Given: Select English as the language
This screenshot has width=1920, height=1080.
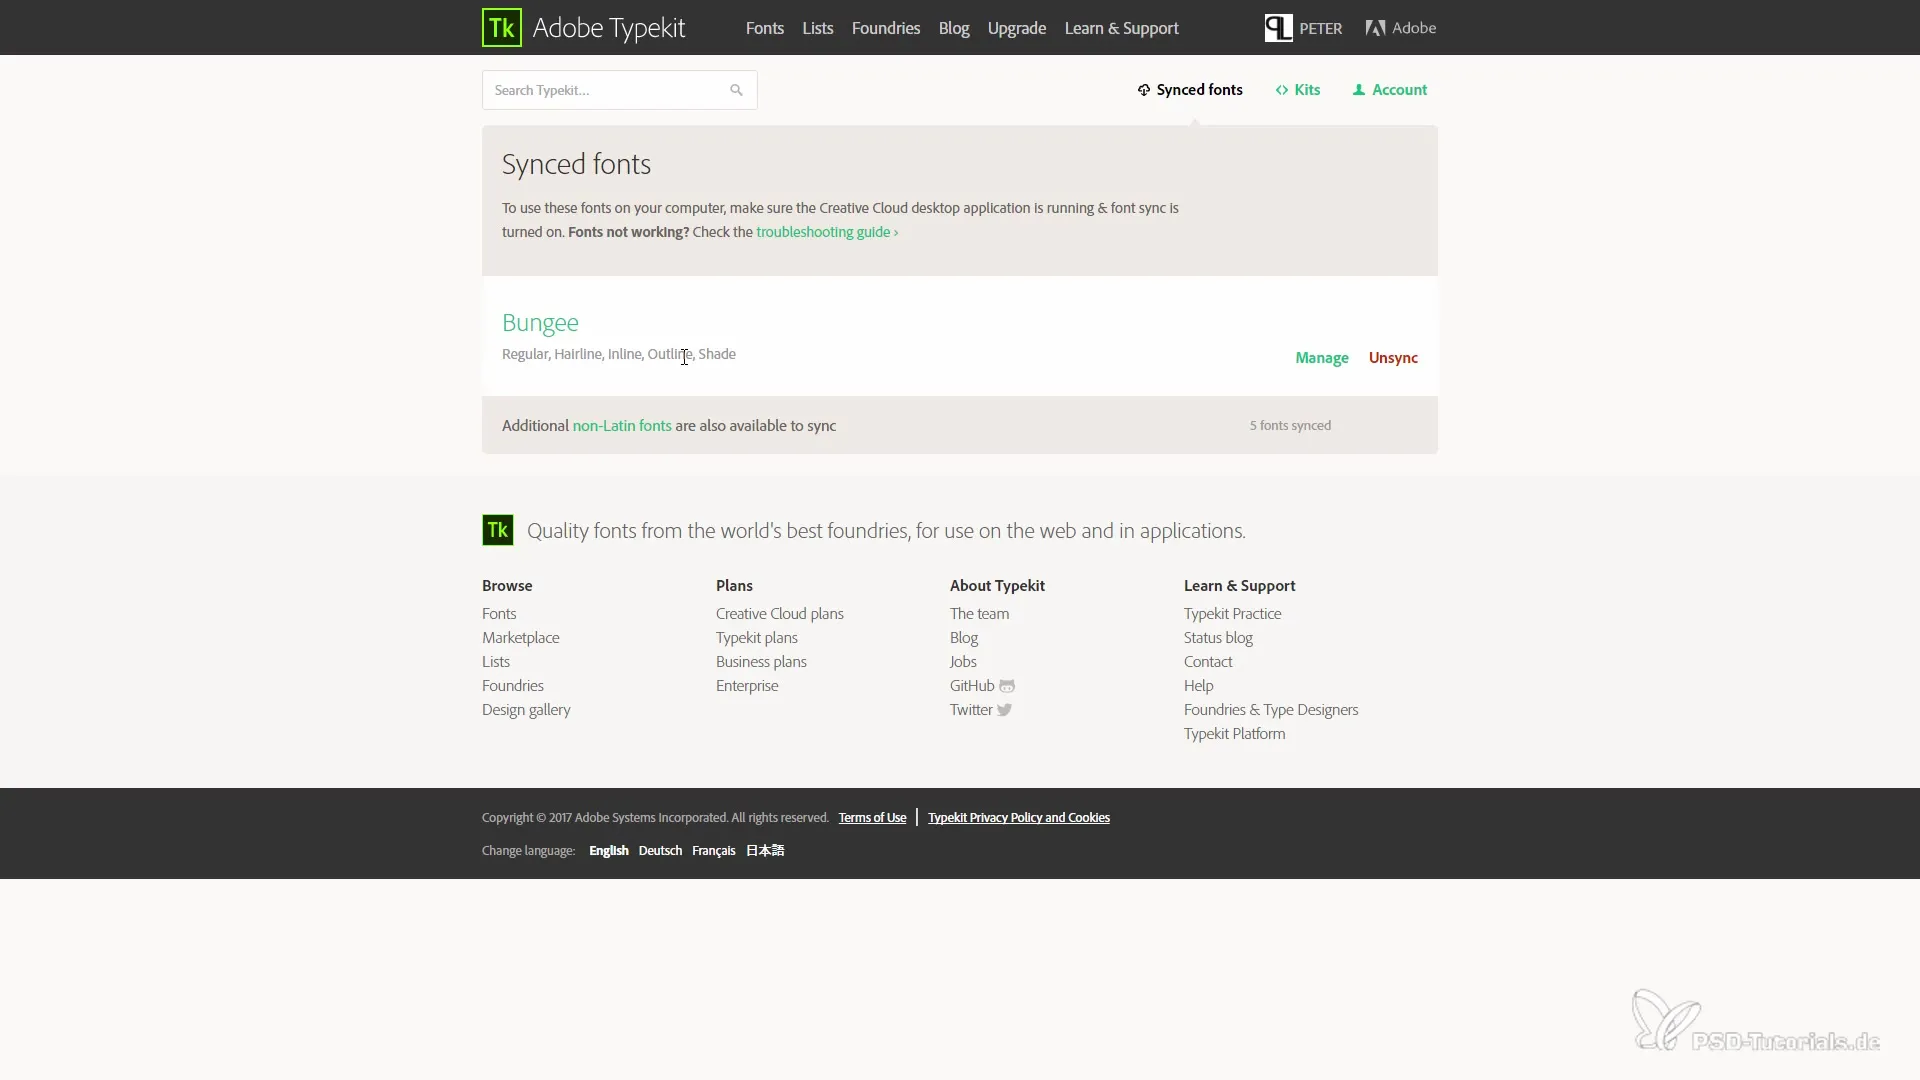Looking at the screenshot, I should [608, 851].
